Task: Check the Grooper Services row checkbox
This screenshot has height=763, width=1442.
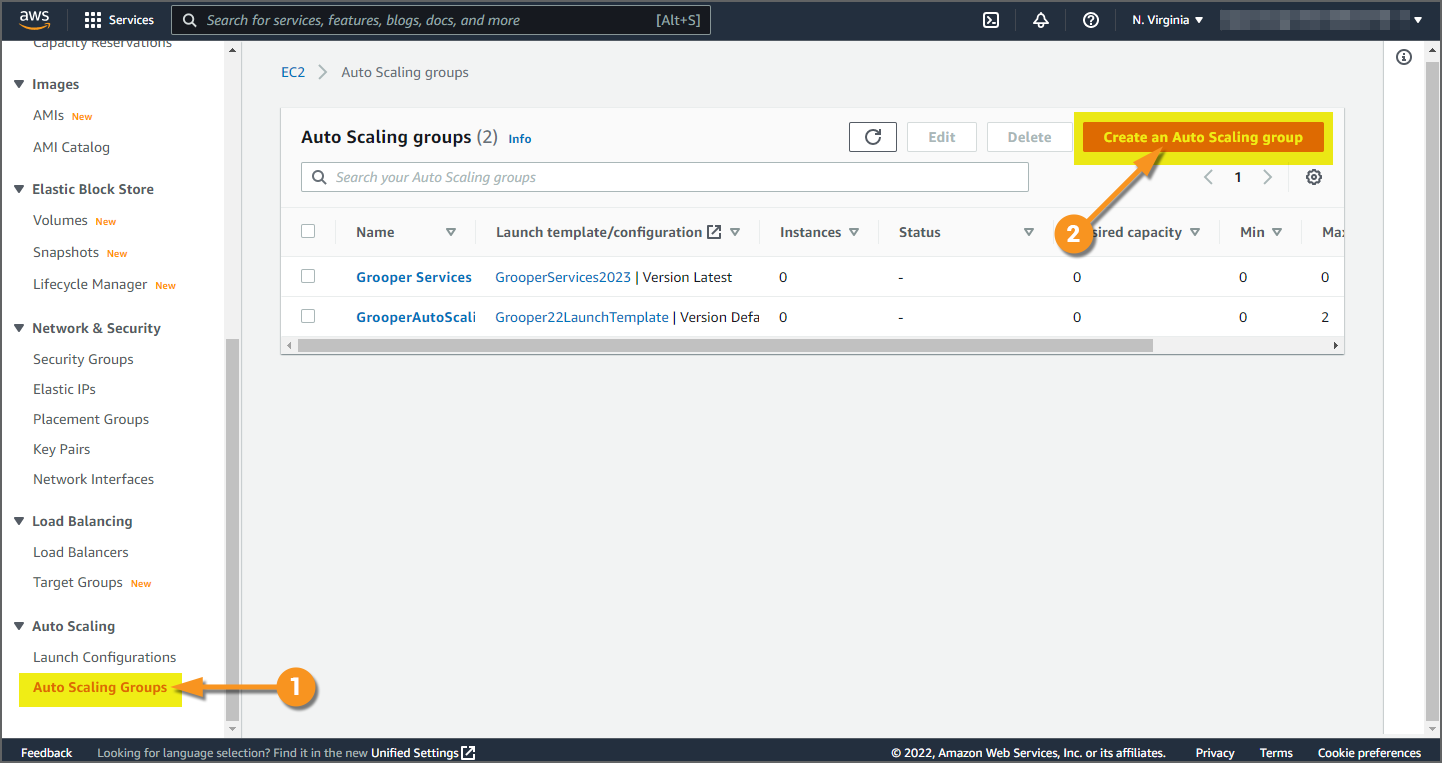Action: click(308, 276)
